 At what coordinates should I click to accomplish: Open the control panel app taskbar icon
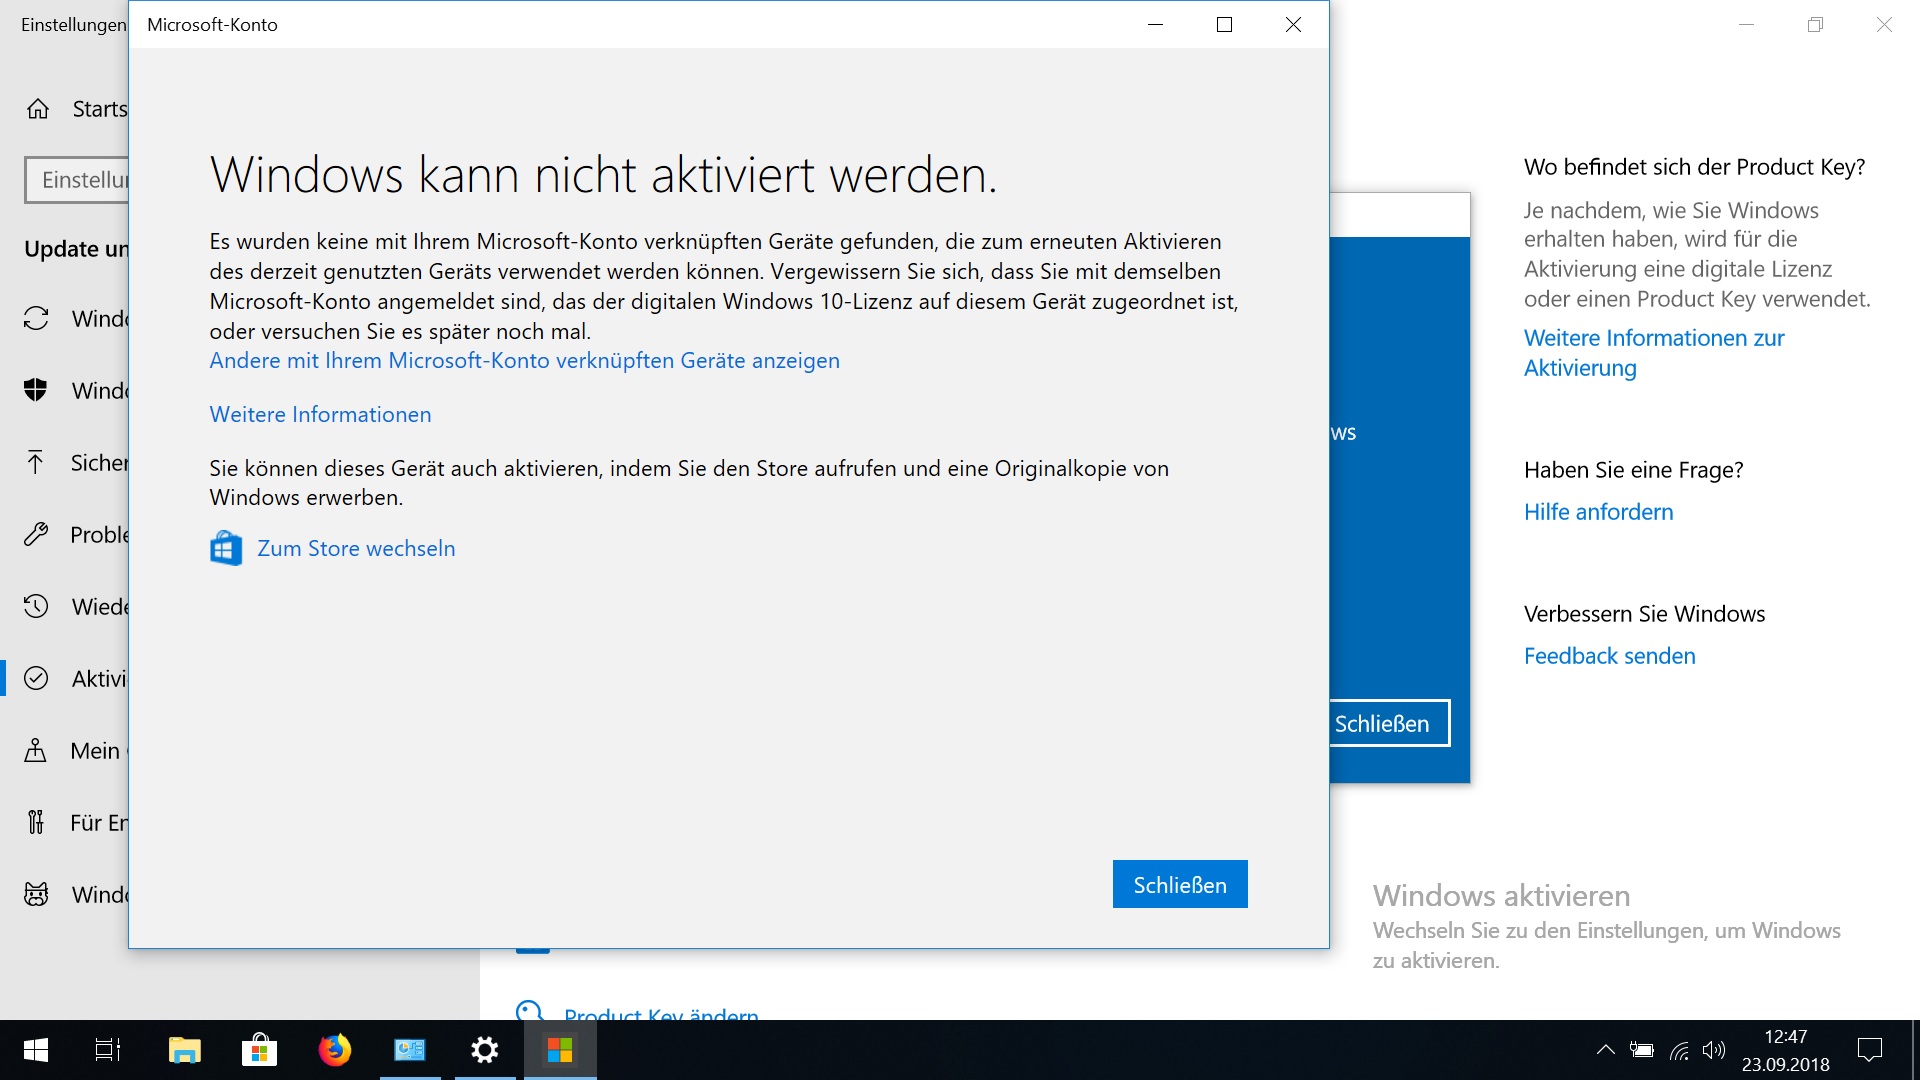[x=410, y=1050]
